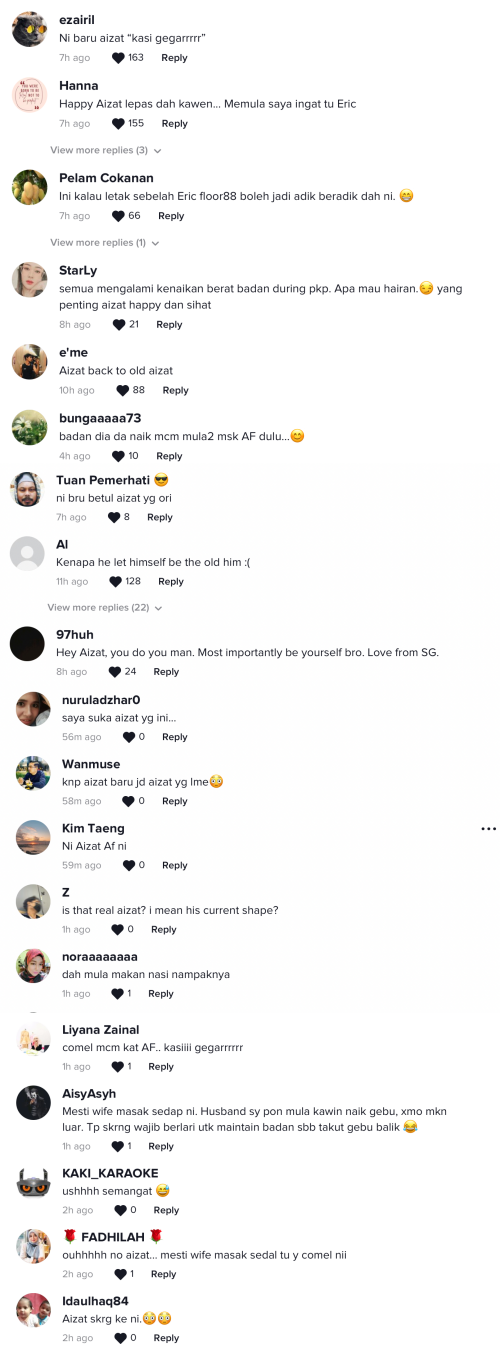This screenshot has width=500, height=1358.
Task: Heart the comment by e'me
Action: pos(123,391)
